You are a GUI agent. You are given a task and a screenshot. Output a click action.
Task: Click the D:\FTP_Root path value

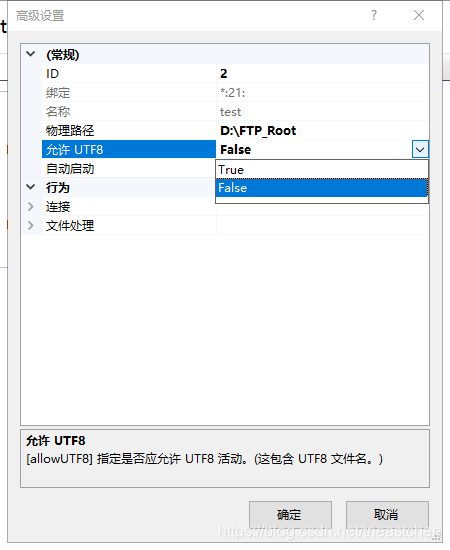258,130
